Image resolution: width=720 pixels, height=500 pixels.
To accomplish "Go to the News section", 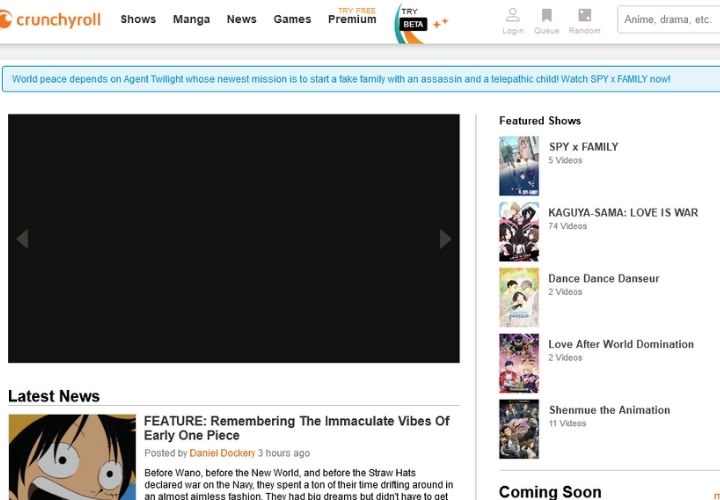I will (x=241, y=19).
